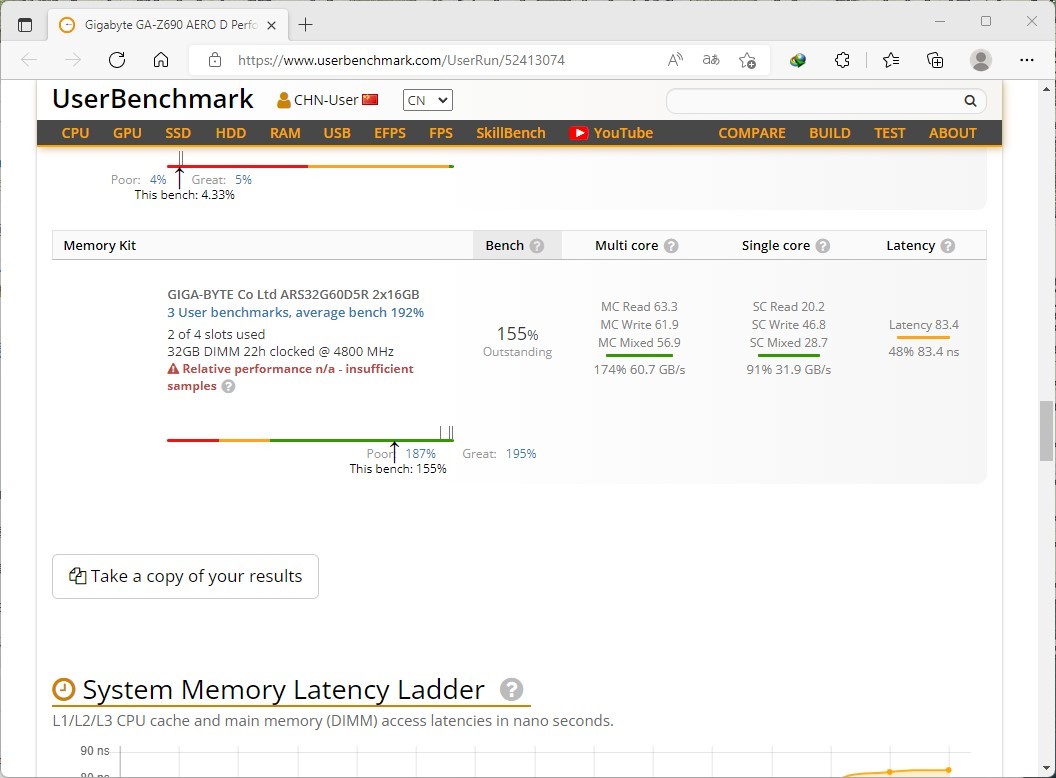Open the CPU menu item
The width and height of the screenshot is (1056, 778).
75,133
